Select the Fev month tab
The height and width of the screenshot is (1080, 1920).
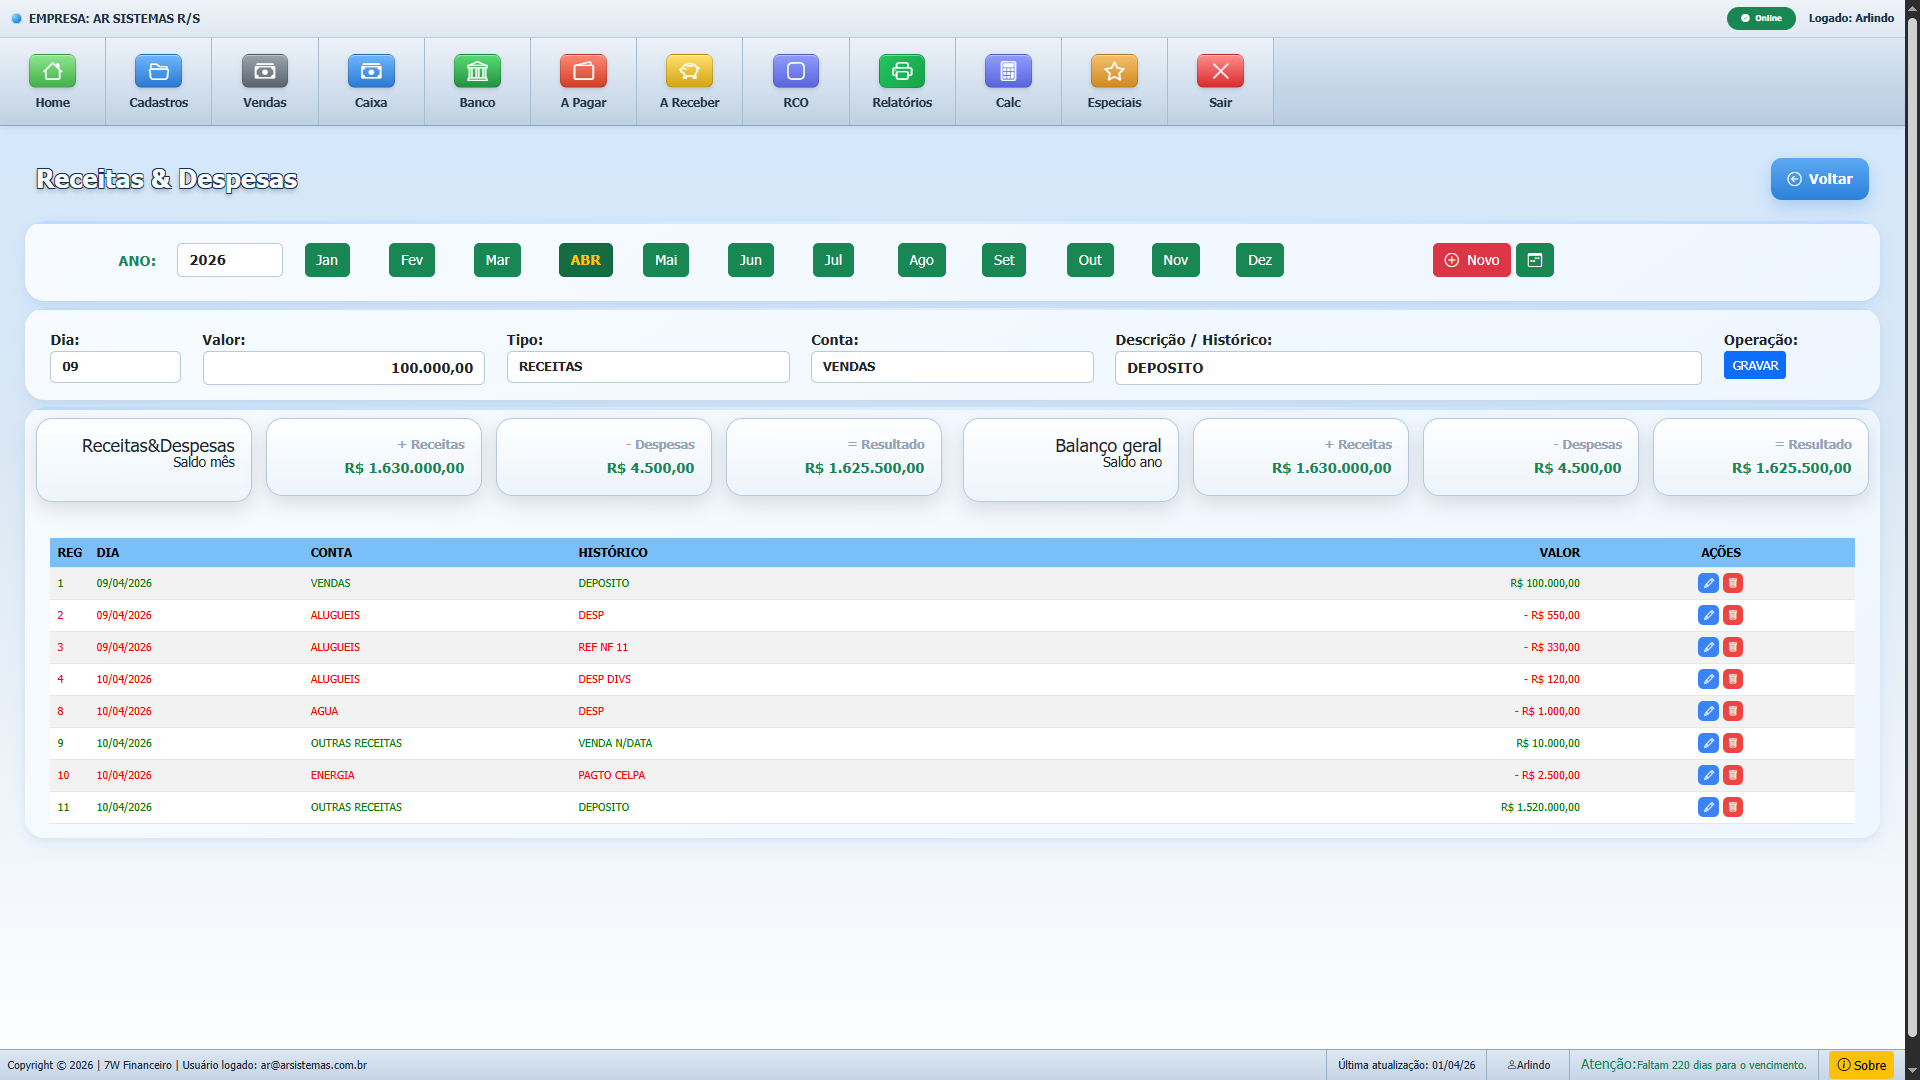click(x=412, y=260)
